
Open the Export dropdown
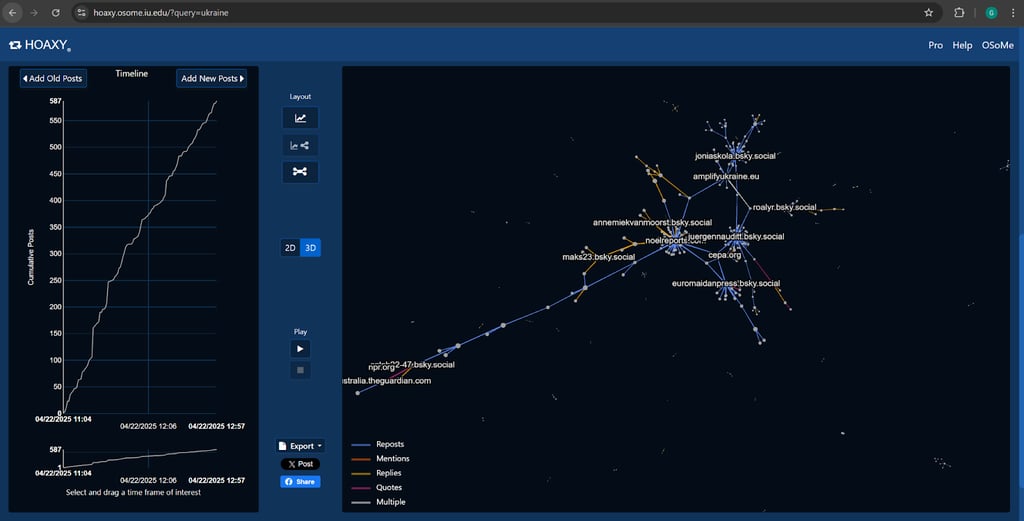[300, 446]
